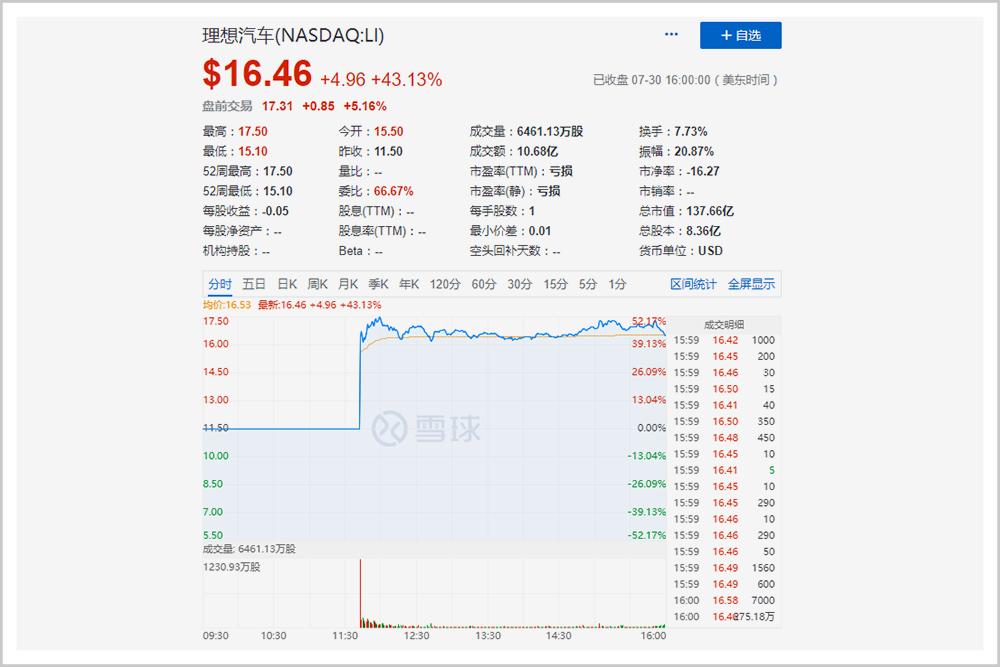Select the 16.50 trade with 350 shares

pyautogui.click(x=724, y=421)
